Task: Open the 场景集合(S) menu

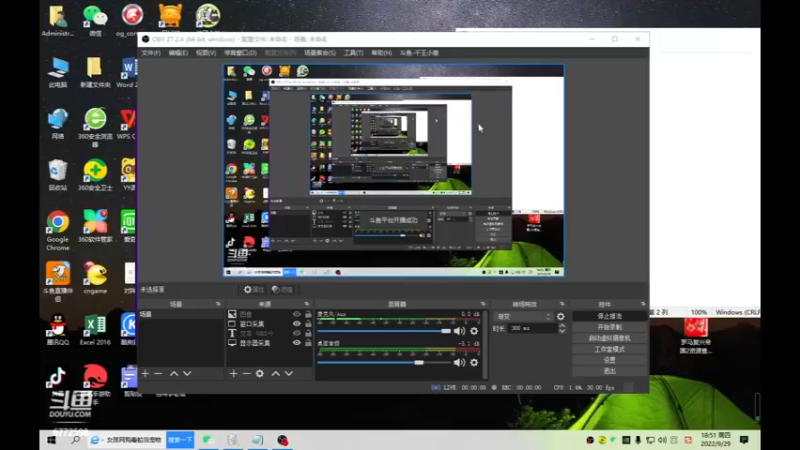Action: point(320,53)
